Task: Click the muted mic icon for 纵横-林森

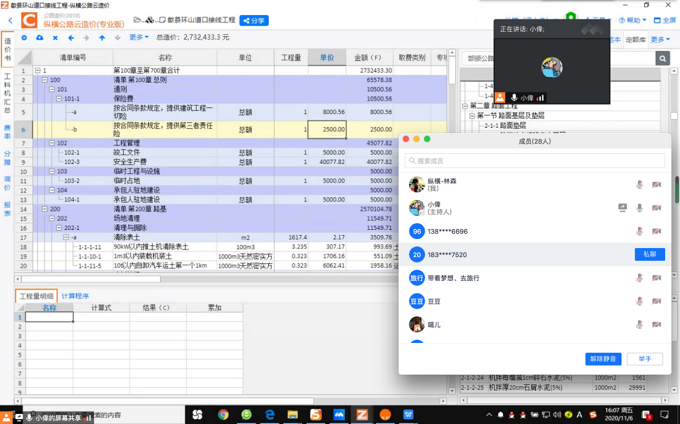Action: [639, 184]
